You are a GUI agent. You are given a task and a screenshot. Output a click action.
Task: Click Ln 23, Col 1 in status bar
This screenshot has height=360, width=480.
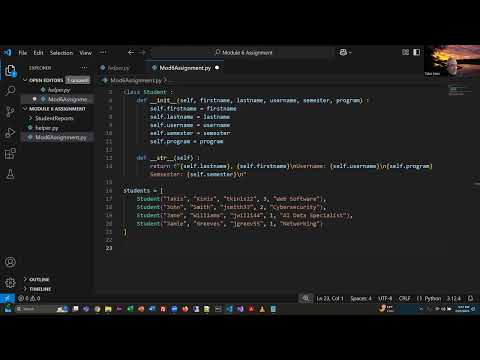point(330,298)
